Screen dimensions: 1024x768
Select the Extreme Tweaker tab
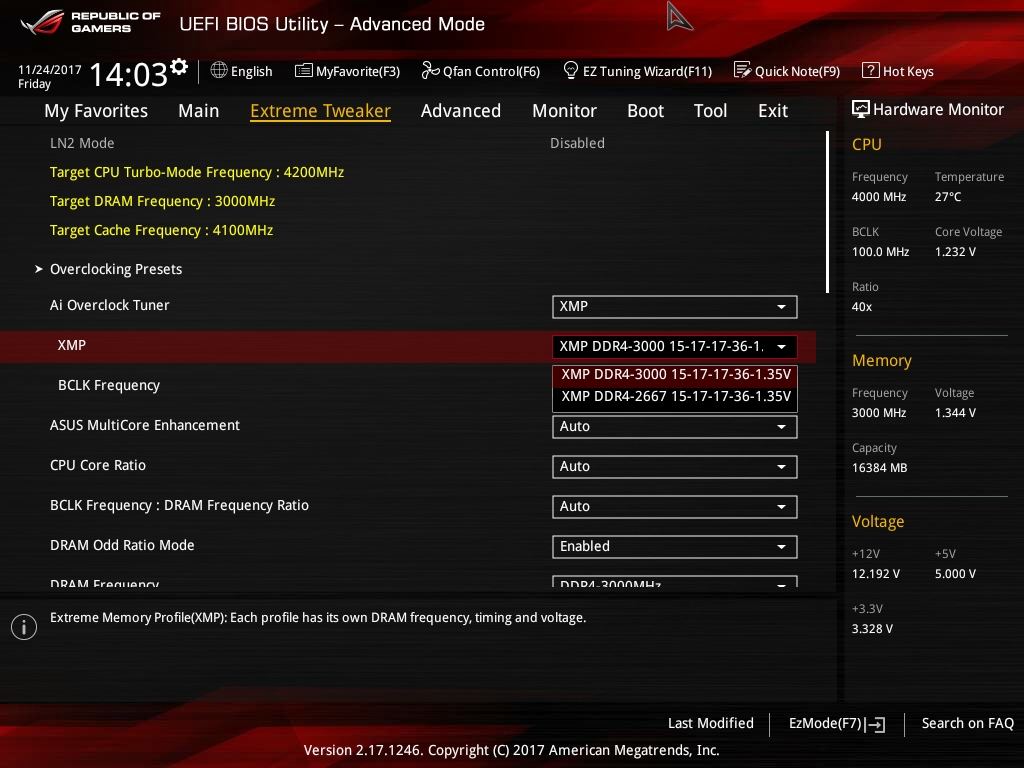[x=321, y=111]
